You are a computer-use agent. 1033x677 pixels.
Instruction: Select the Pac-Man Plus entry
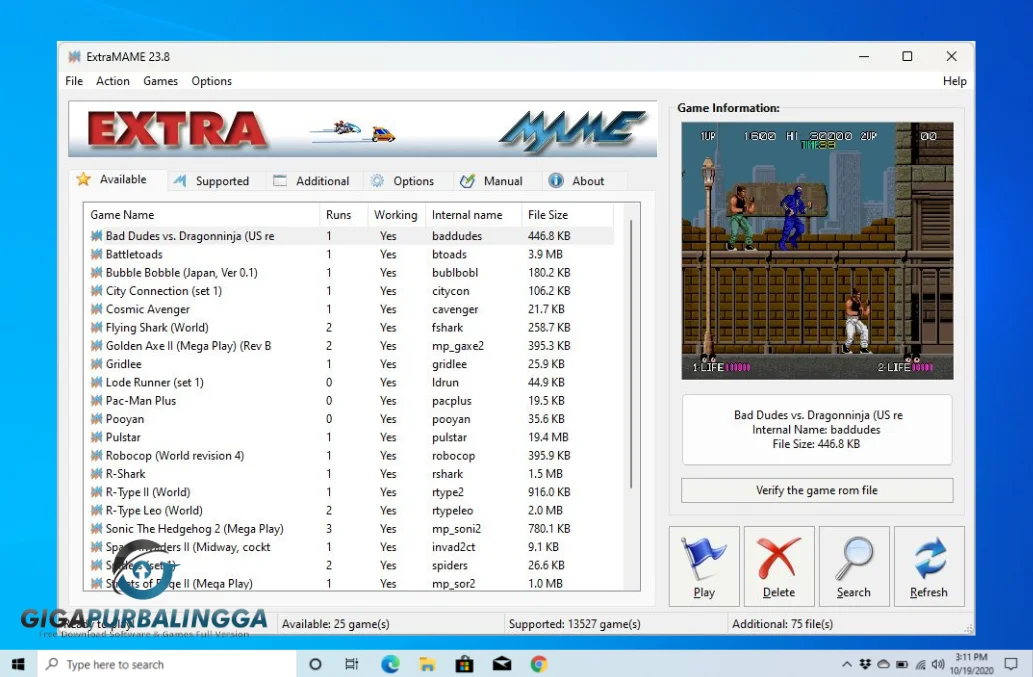tap(351, 400)
